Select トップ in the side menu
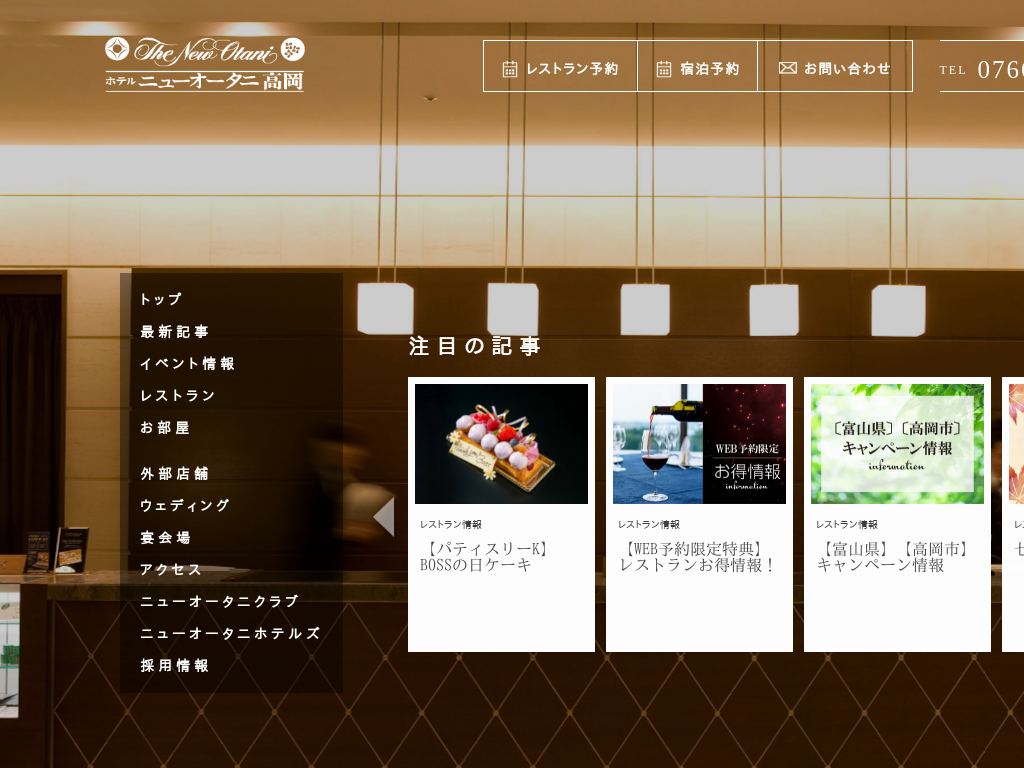The image size is (1024, 768). [161, 299]
